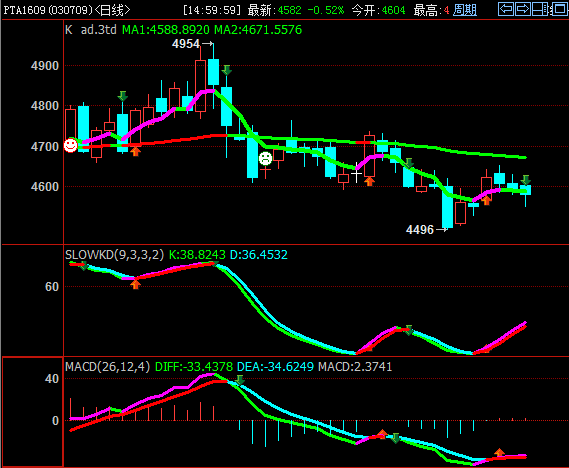Click the MA1:4588.8920 value

[166, 29]
